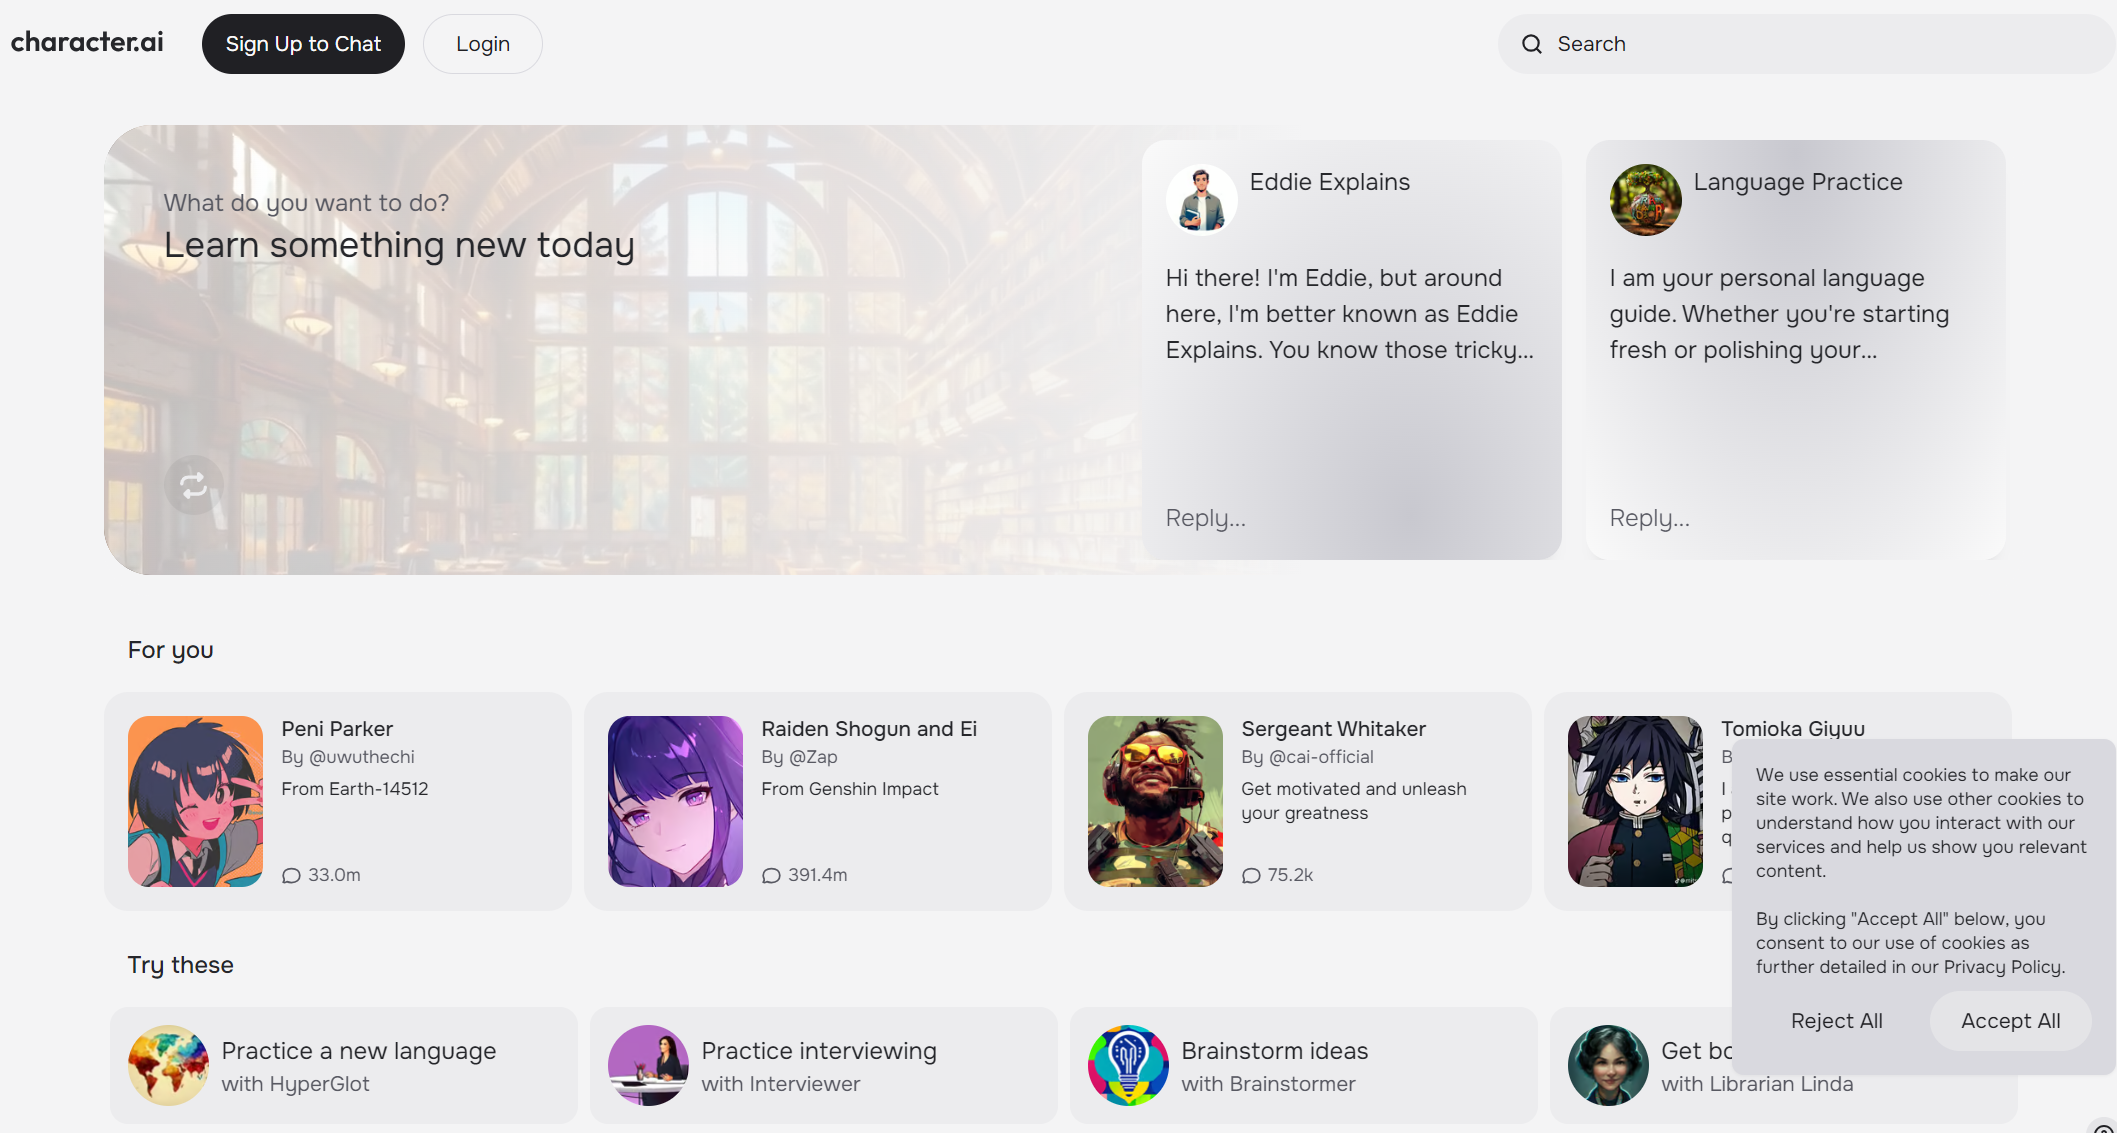
Task: Click the refresh suggestions icon on banner
Action: coord(193,486)
